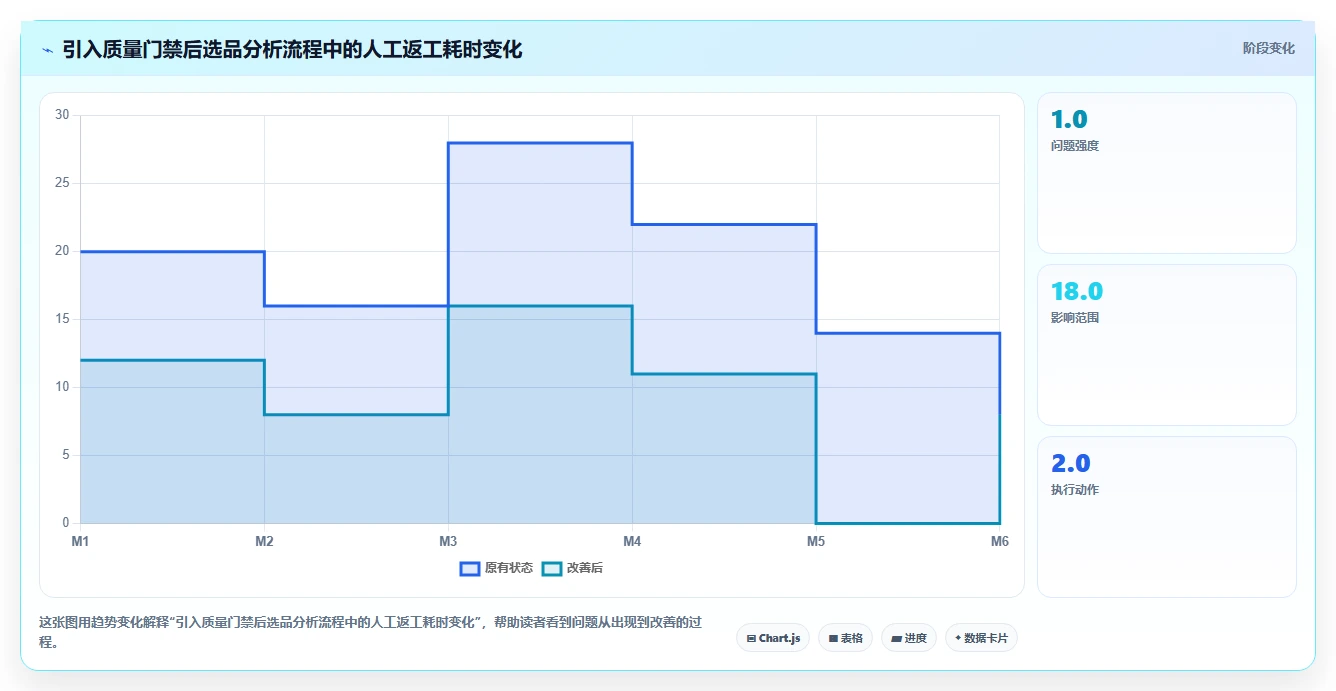1336x691 pixels.
Task: Click the 1.0 value text
Action: [1069, 119]
